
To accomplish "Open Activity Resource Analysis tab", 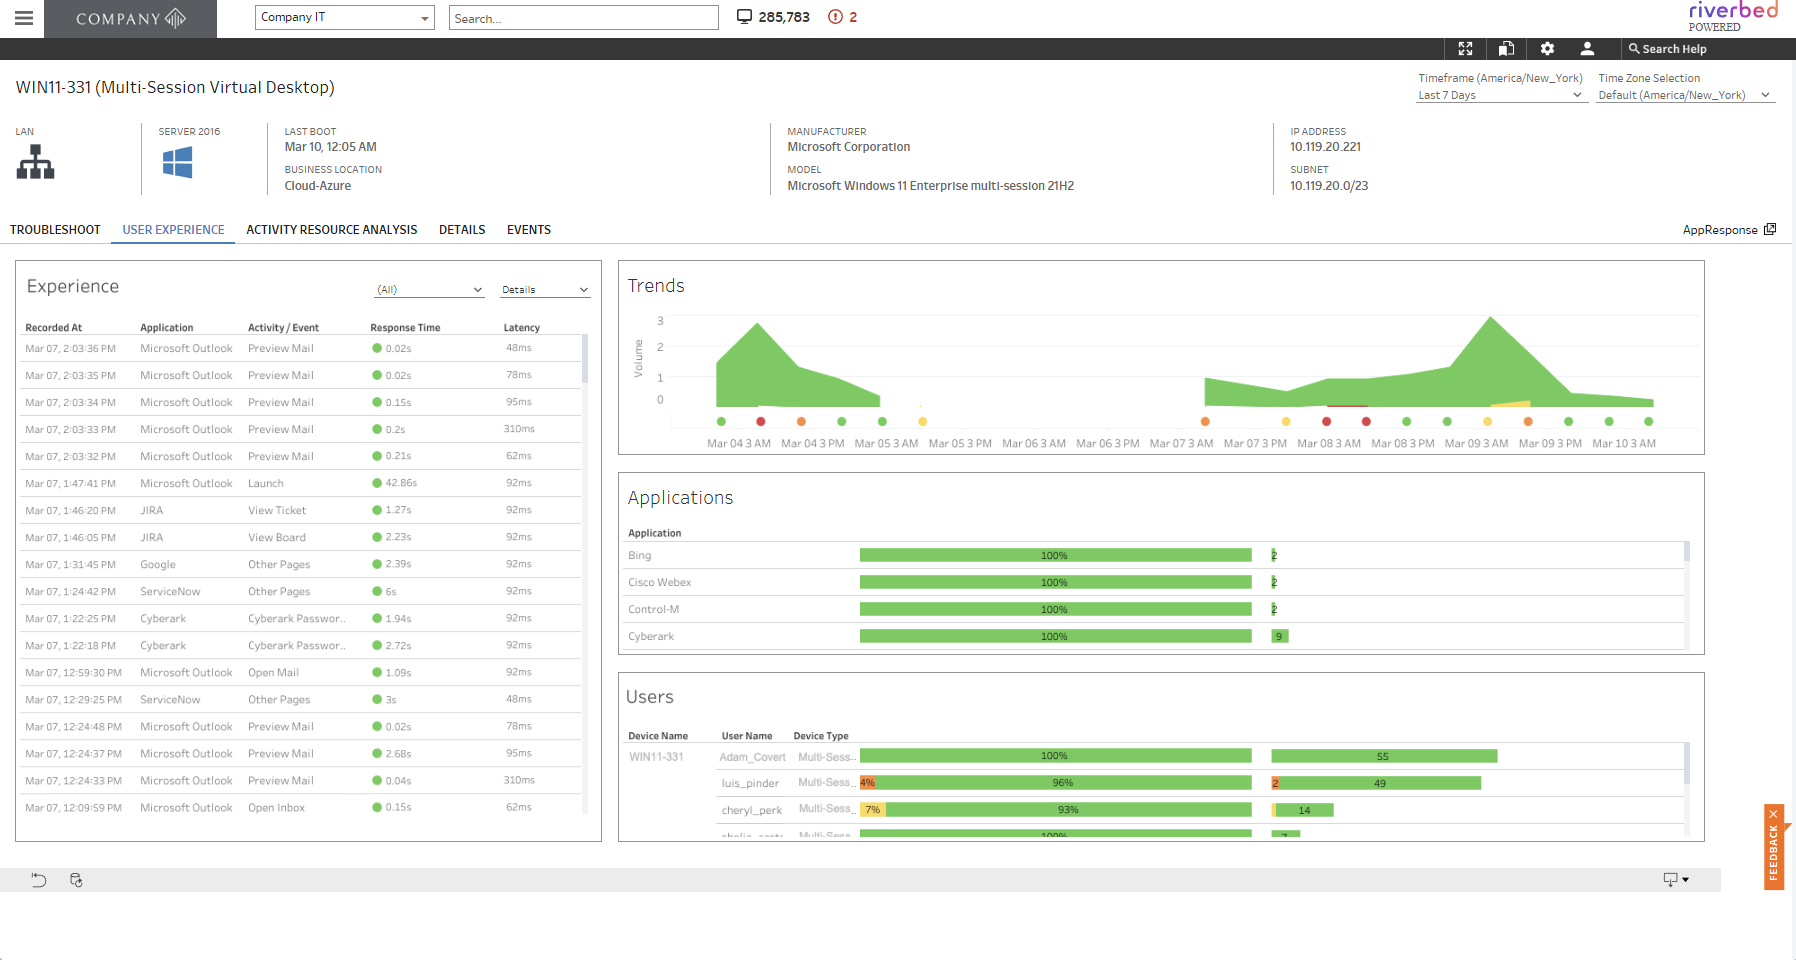I will coord(332,230).
